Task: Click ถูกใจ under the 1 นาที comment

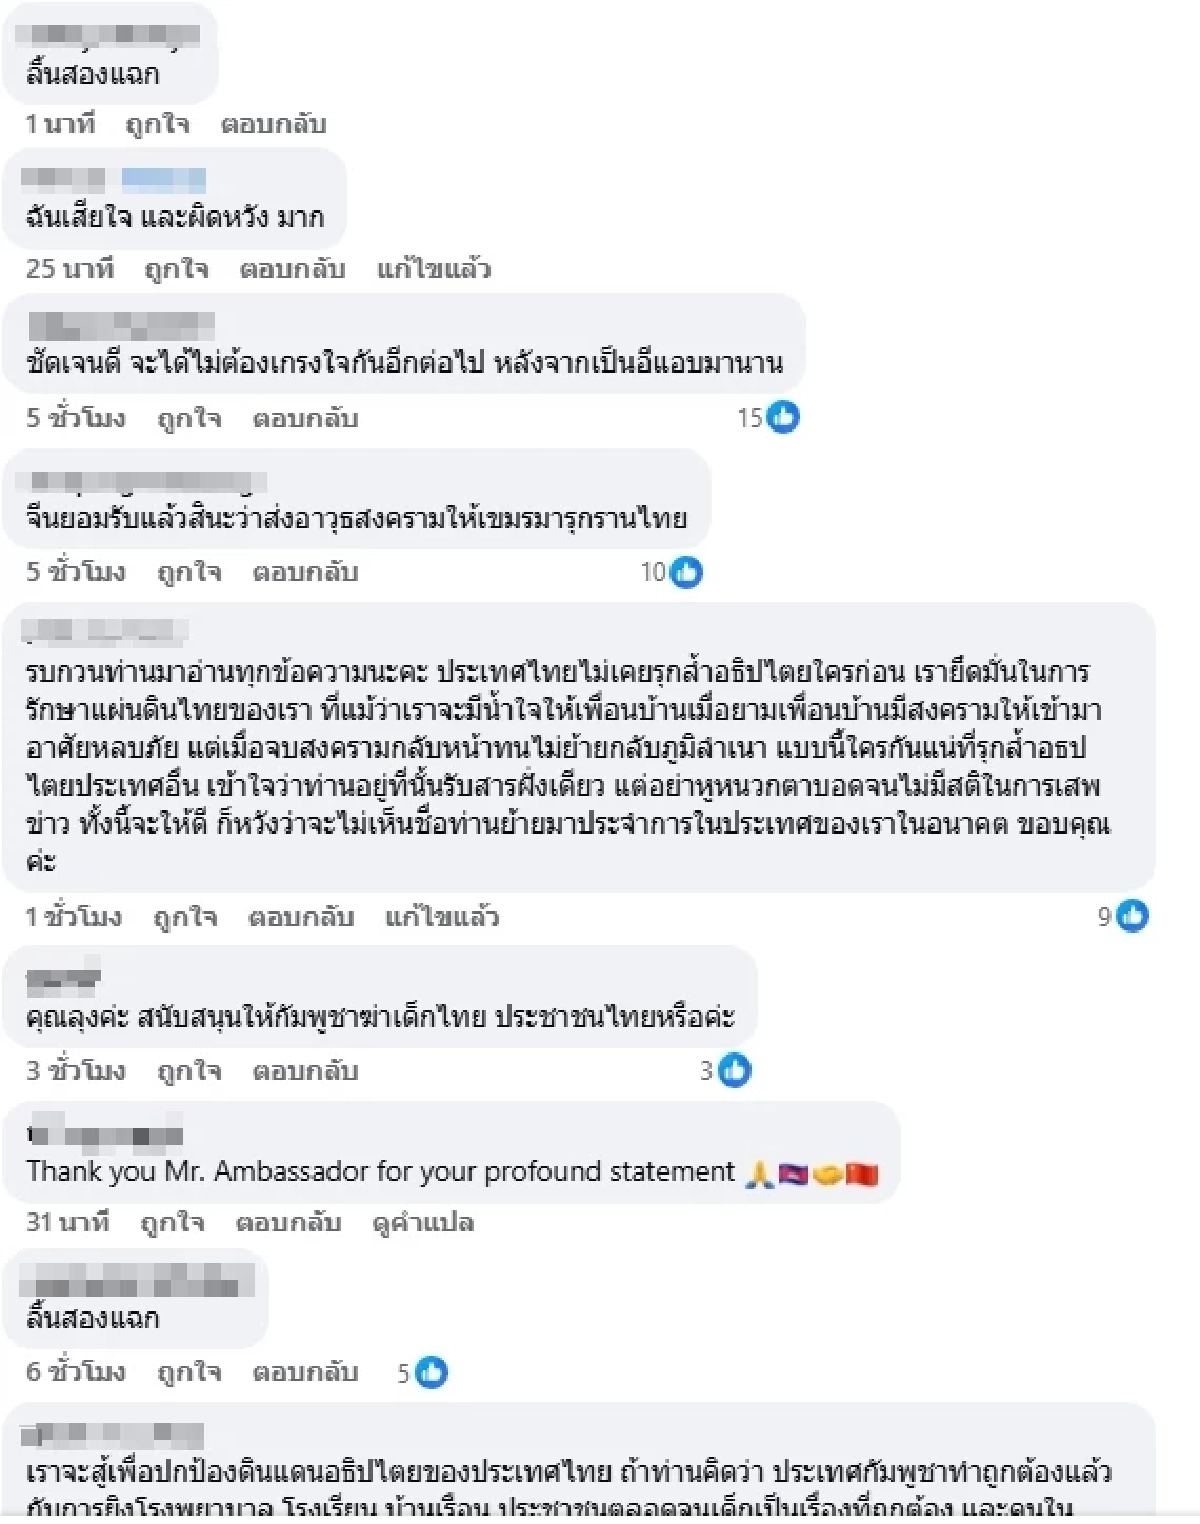Action: point(156,124)
